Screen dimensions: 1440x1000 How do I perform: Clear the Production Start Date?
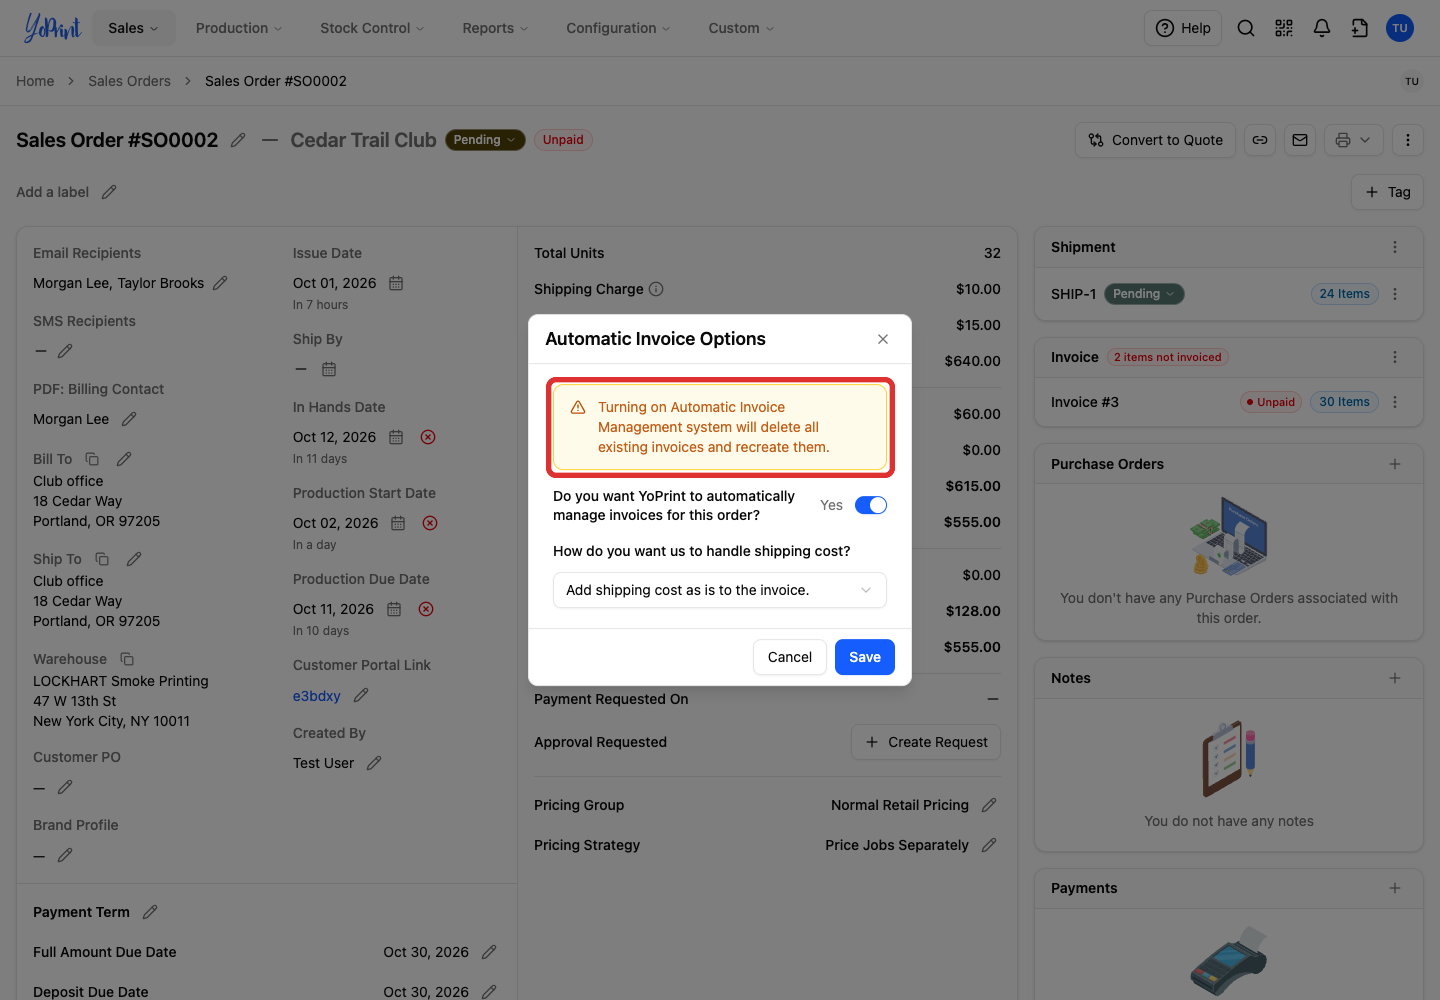[430, 523]
